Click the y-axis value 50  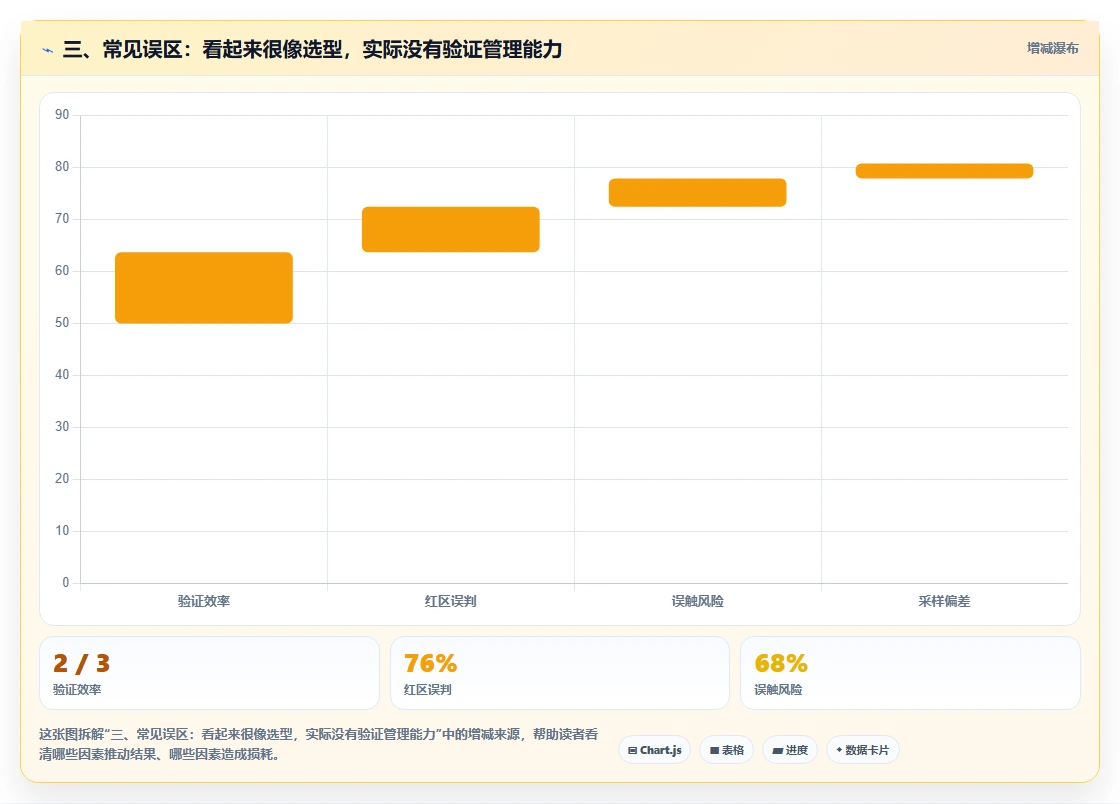pos(62,323)
